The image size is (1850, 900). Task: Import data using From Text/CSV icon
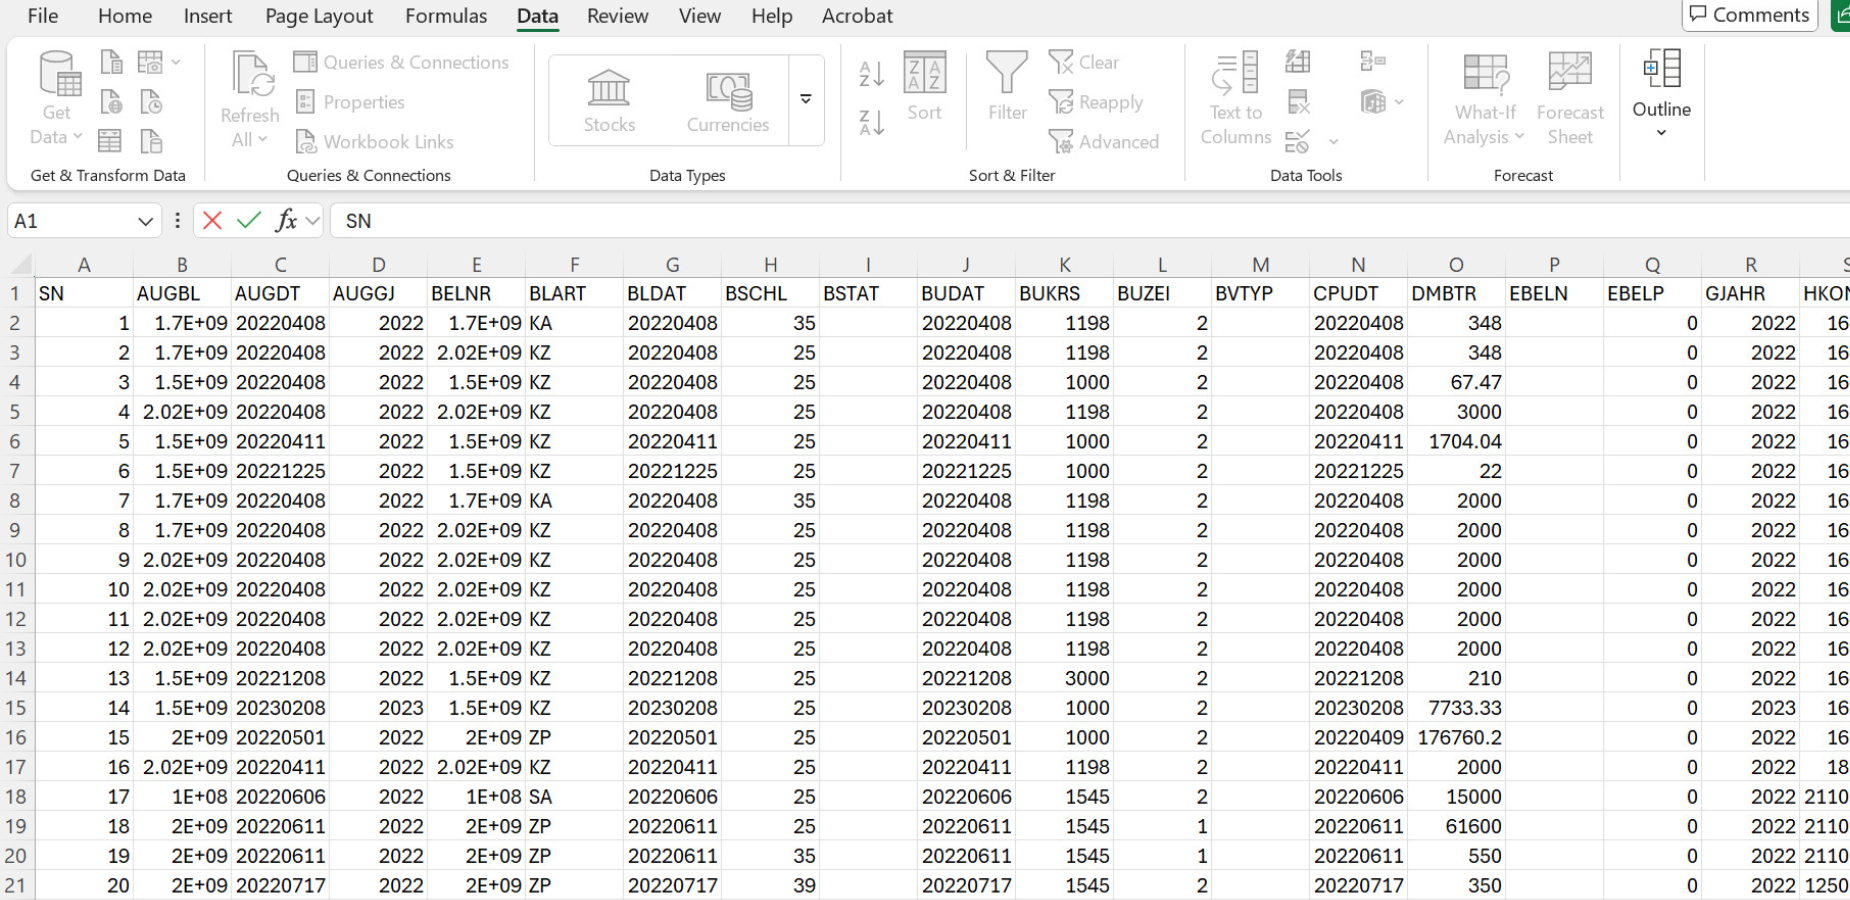[x=111, y=62]
